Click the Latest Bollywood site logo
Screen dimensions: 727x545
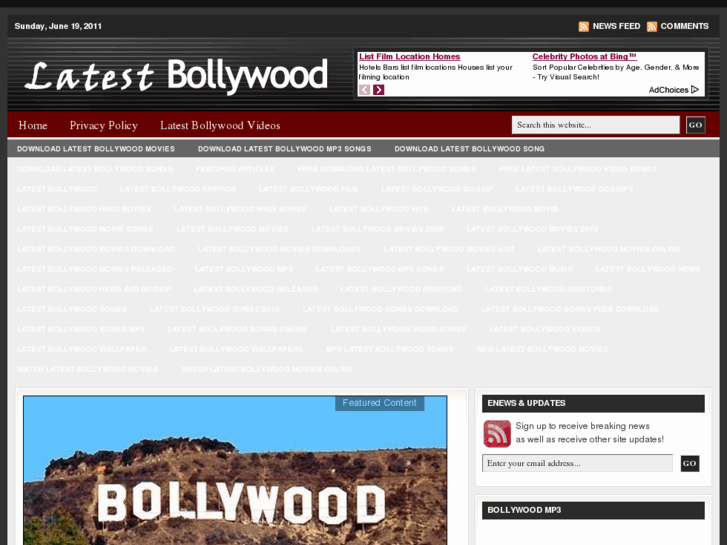pos(176,75)
